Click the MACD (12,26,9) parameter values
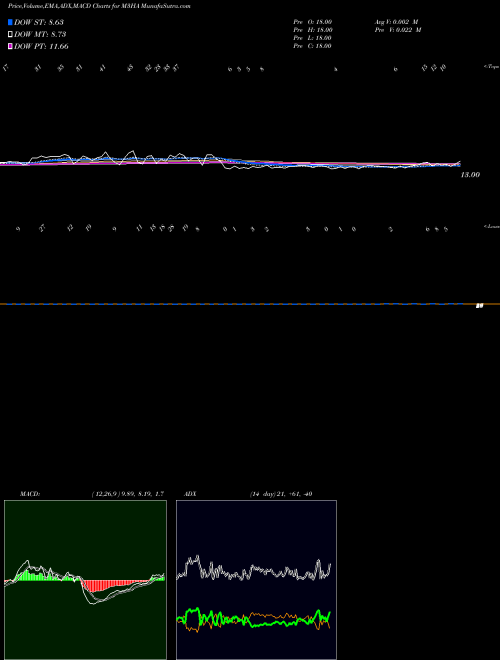The height and width of the screenshot is (660, 500). pos(127,494)
